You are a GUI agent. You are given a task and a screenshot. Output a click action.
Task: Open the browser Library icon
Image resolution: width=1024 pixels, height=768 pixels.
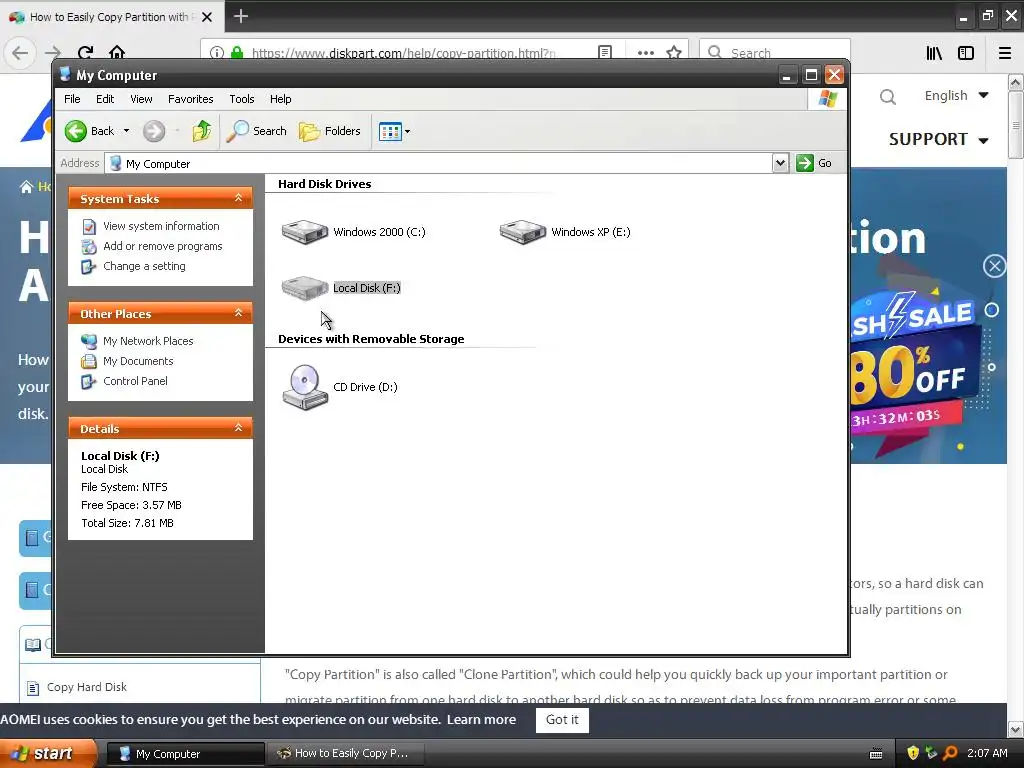tap(934, 53)
